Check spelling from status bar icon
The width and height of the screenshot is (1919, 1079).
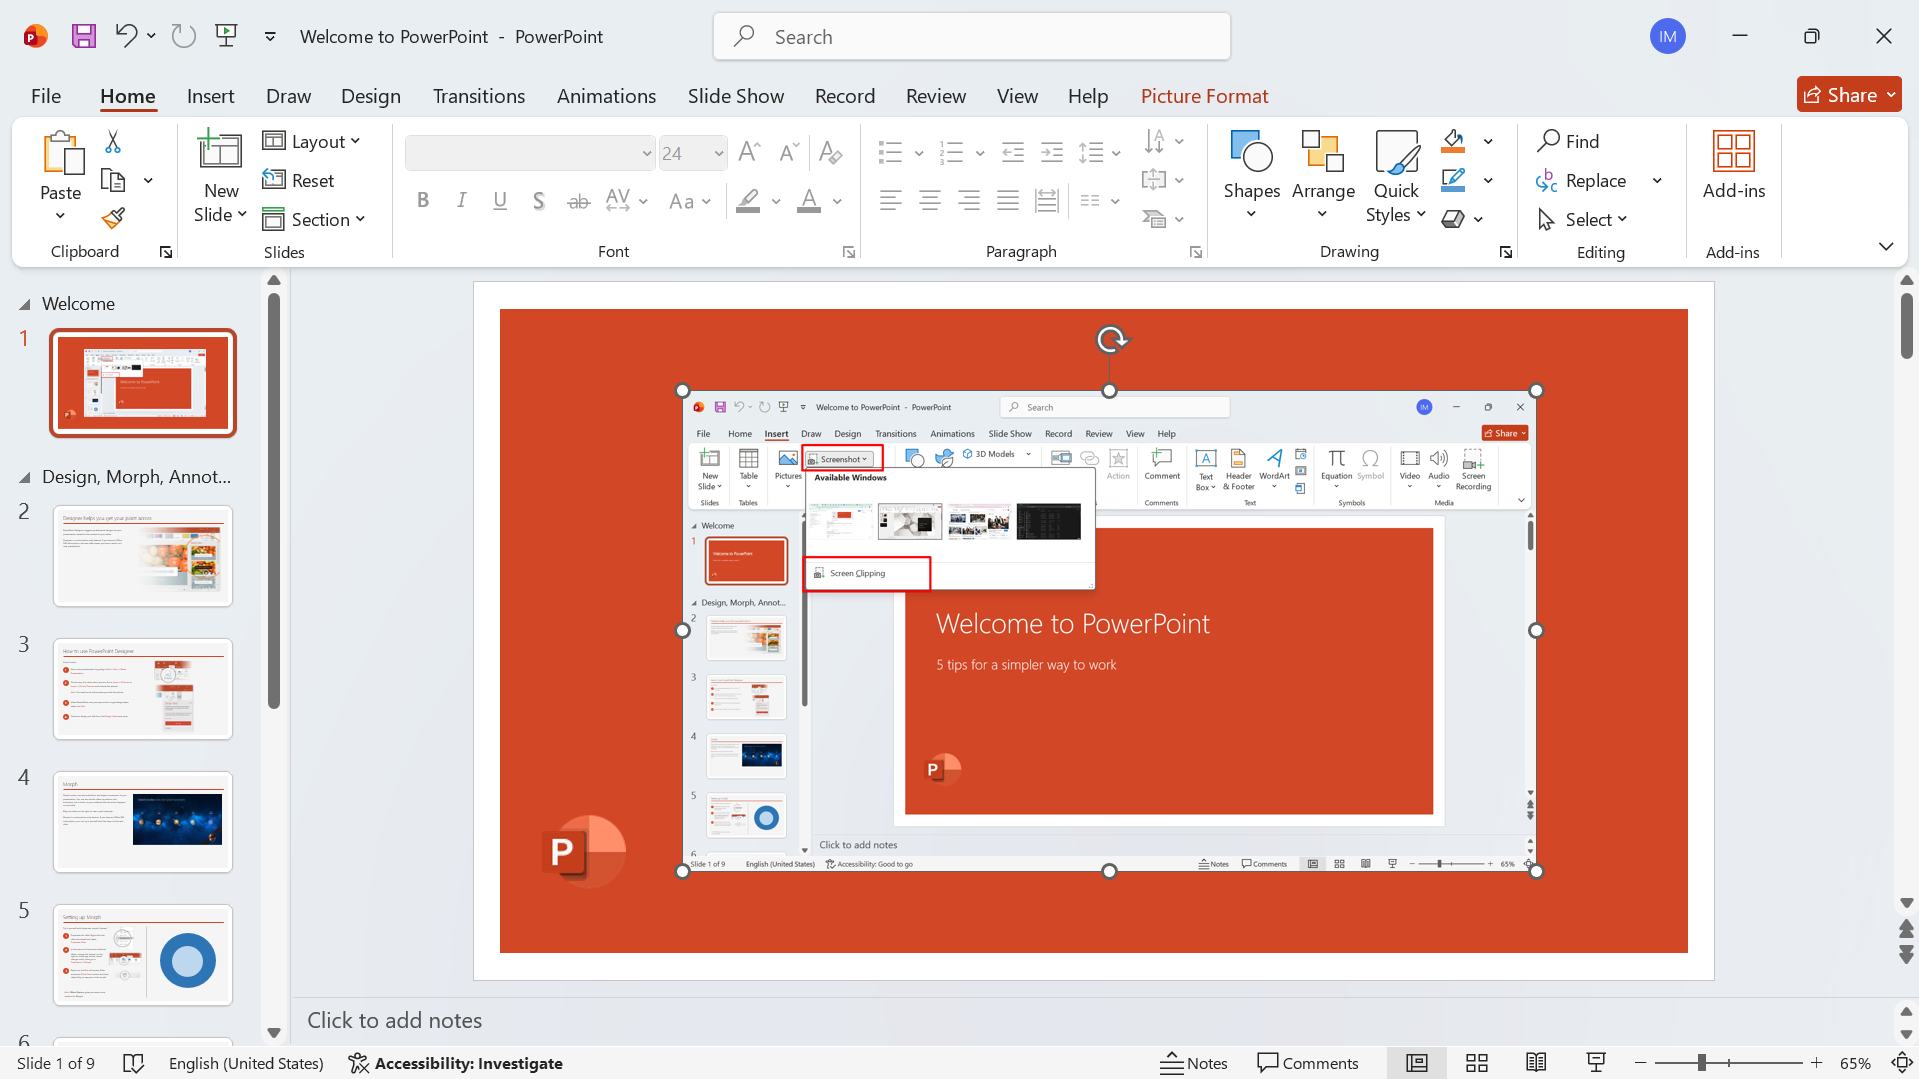tap(133, 1063)
